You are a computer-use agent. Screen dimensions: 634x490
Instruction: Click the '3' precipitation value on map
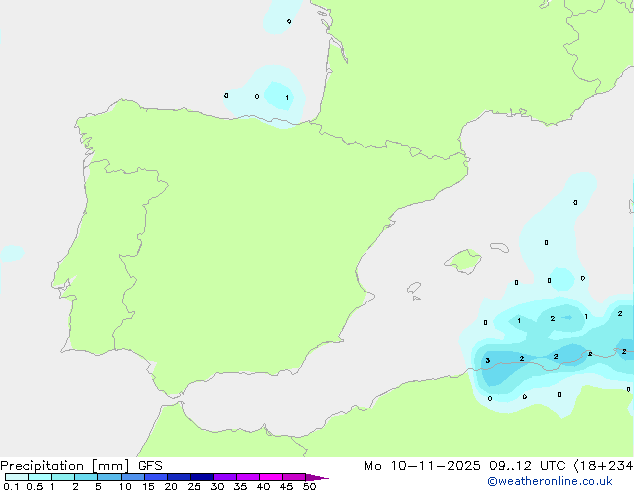click(488, 361)
